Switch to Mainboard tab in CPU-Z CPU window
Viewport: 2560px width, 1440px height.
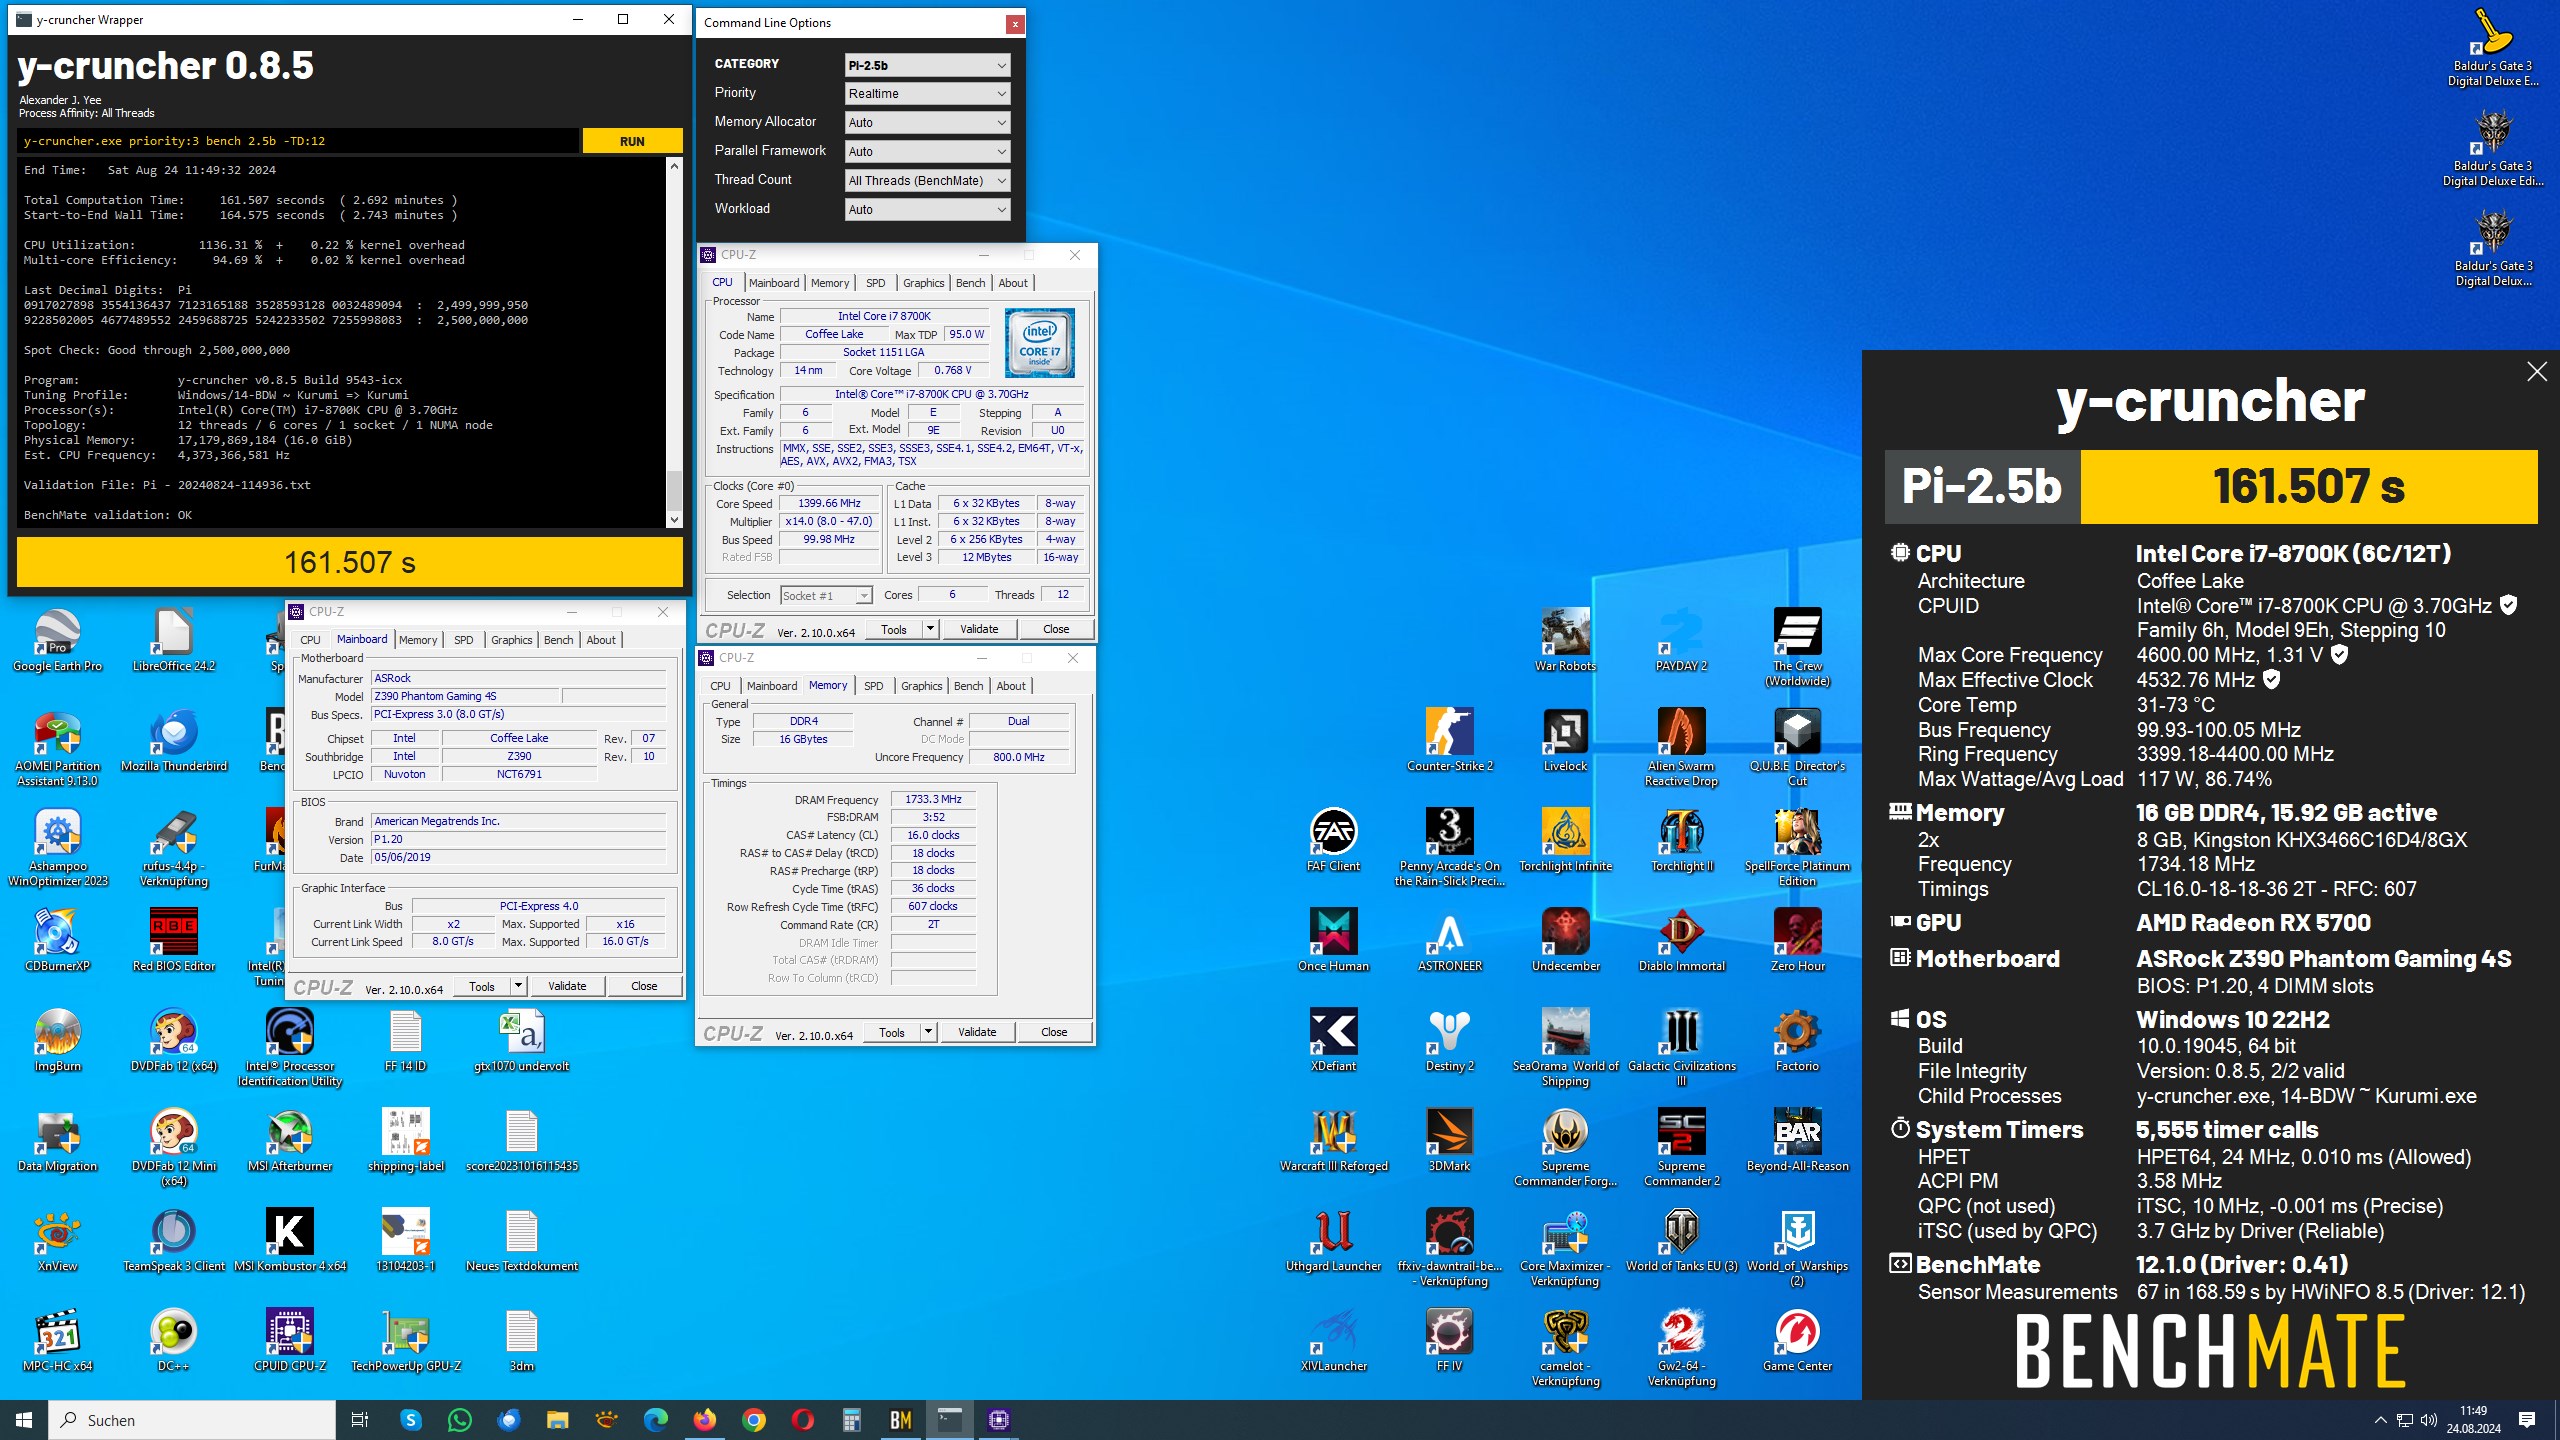click(774, 283)
